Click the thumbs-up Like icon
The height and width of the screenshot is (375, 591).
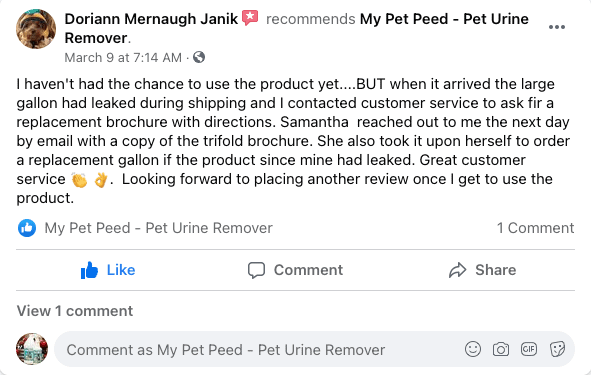(x=89, y=270)
